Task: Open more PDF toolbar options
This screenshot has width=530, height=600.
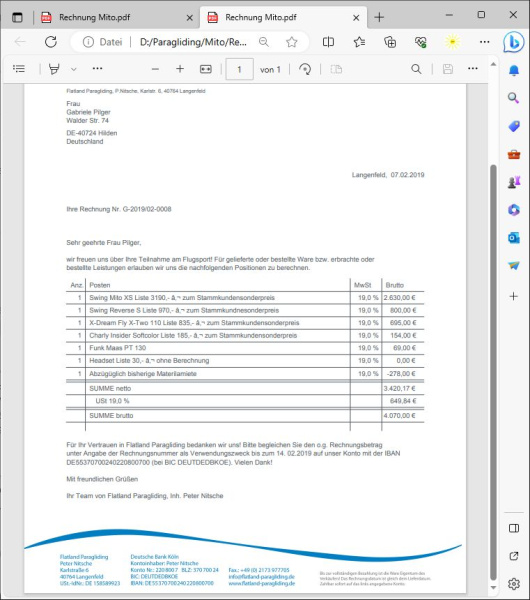Action: (x=473, y=68)
